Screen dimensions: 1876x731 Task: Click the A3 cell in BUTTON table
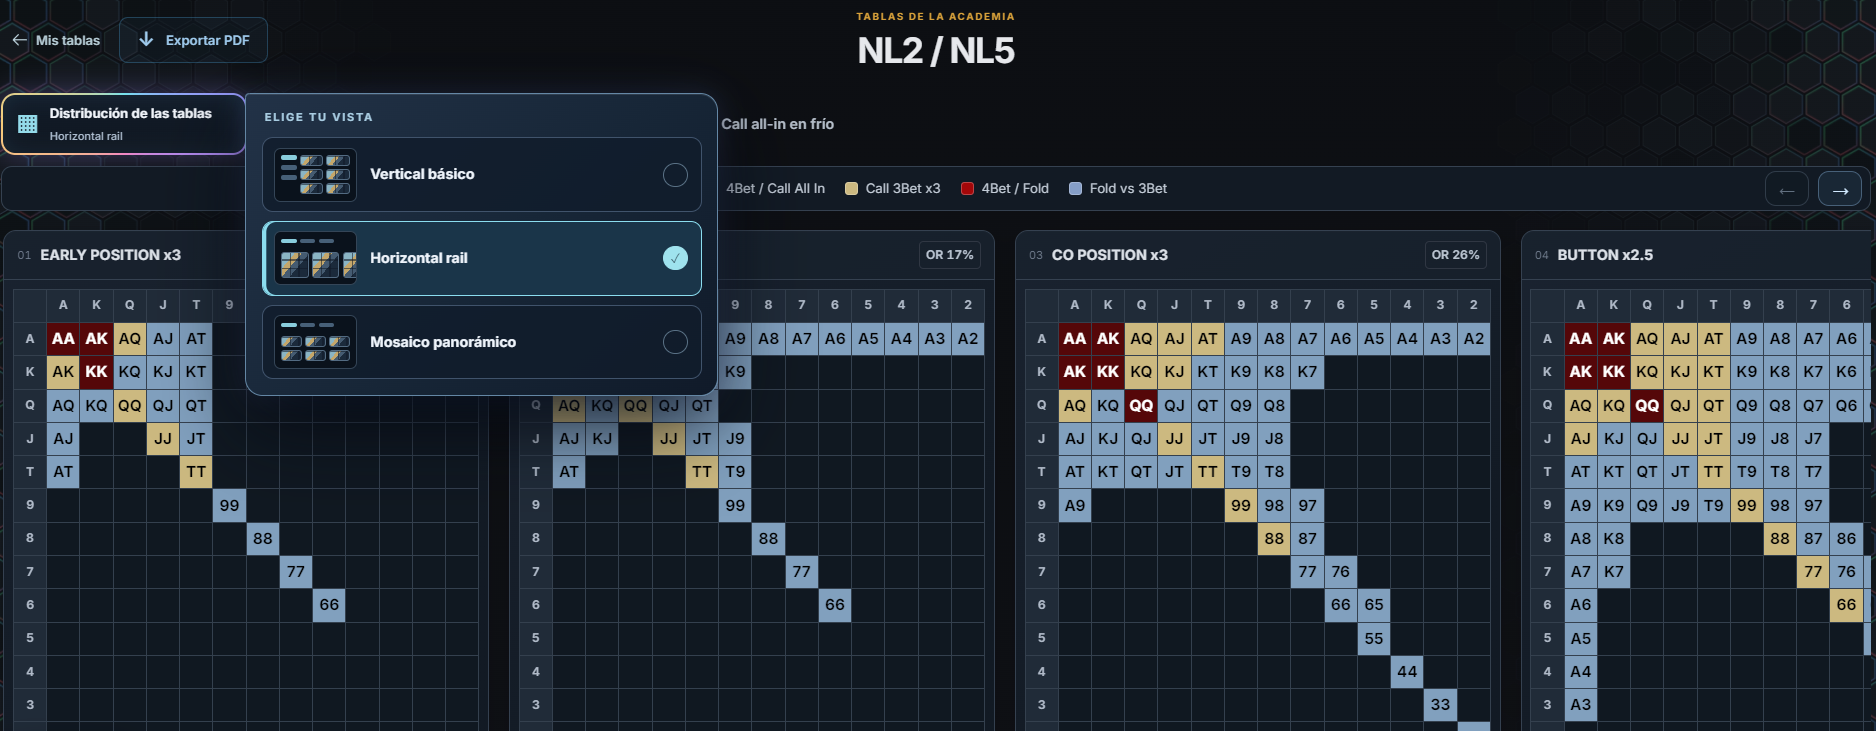(1580, 704)
